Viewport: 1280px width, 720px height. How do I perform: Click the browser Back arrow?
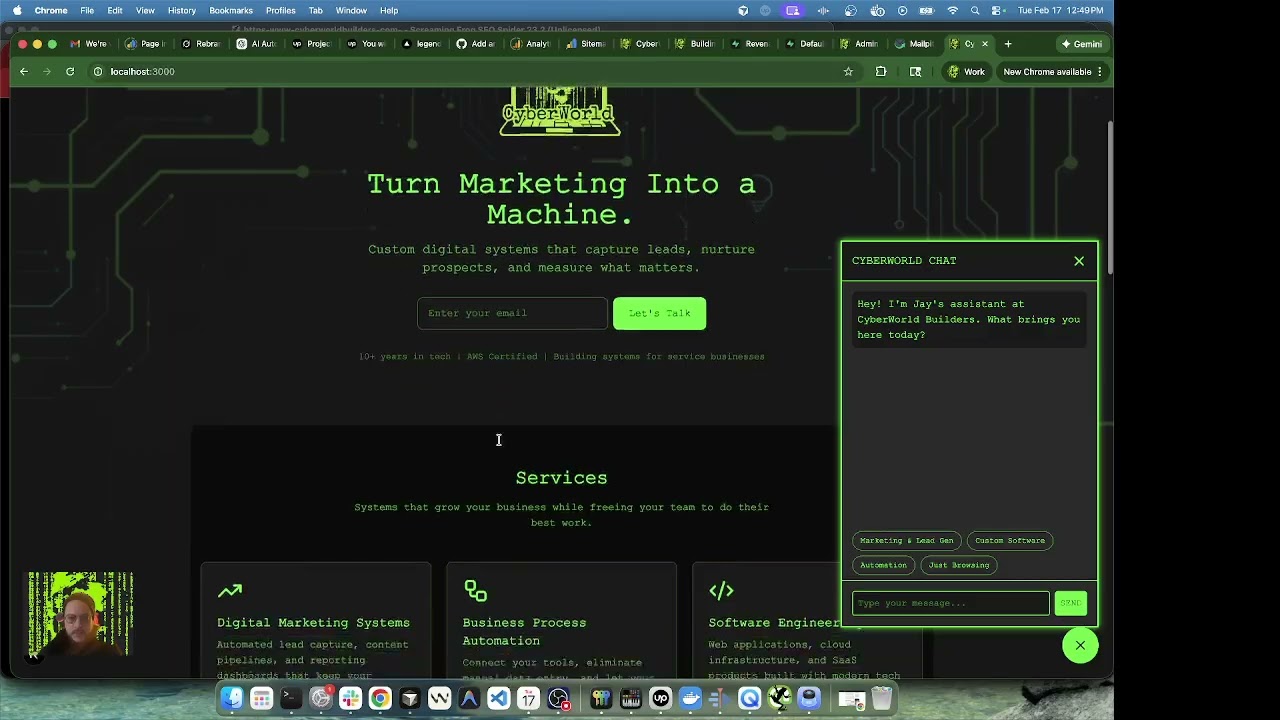tap(24, 72)
